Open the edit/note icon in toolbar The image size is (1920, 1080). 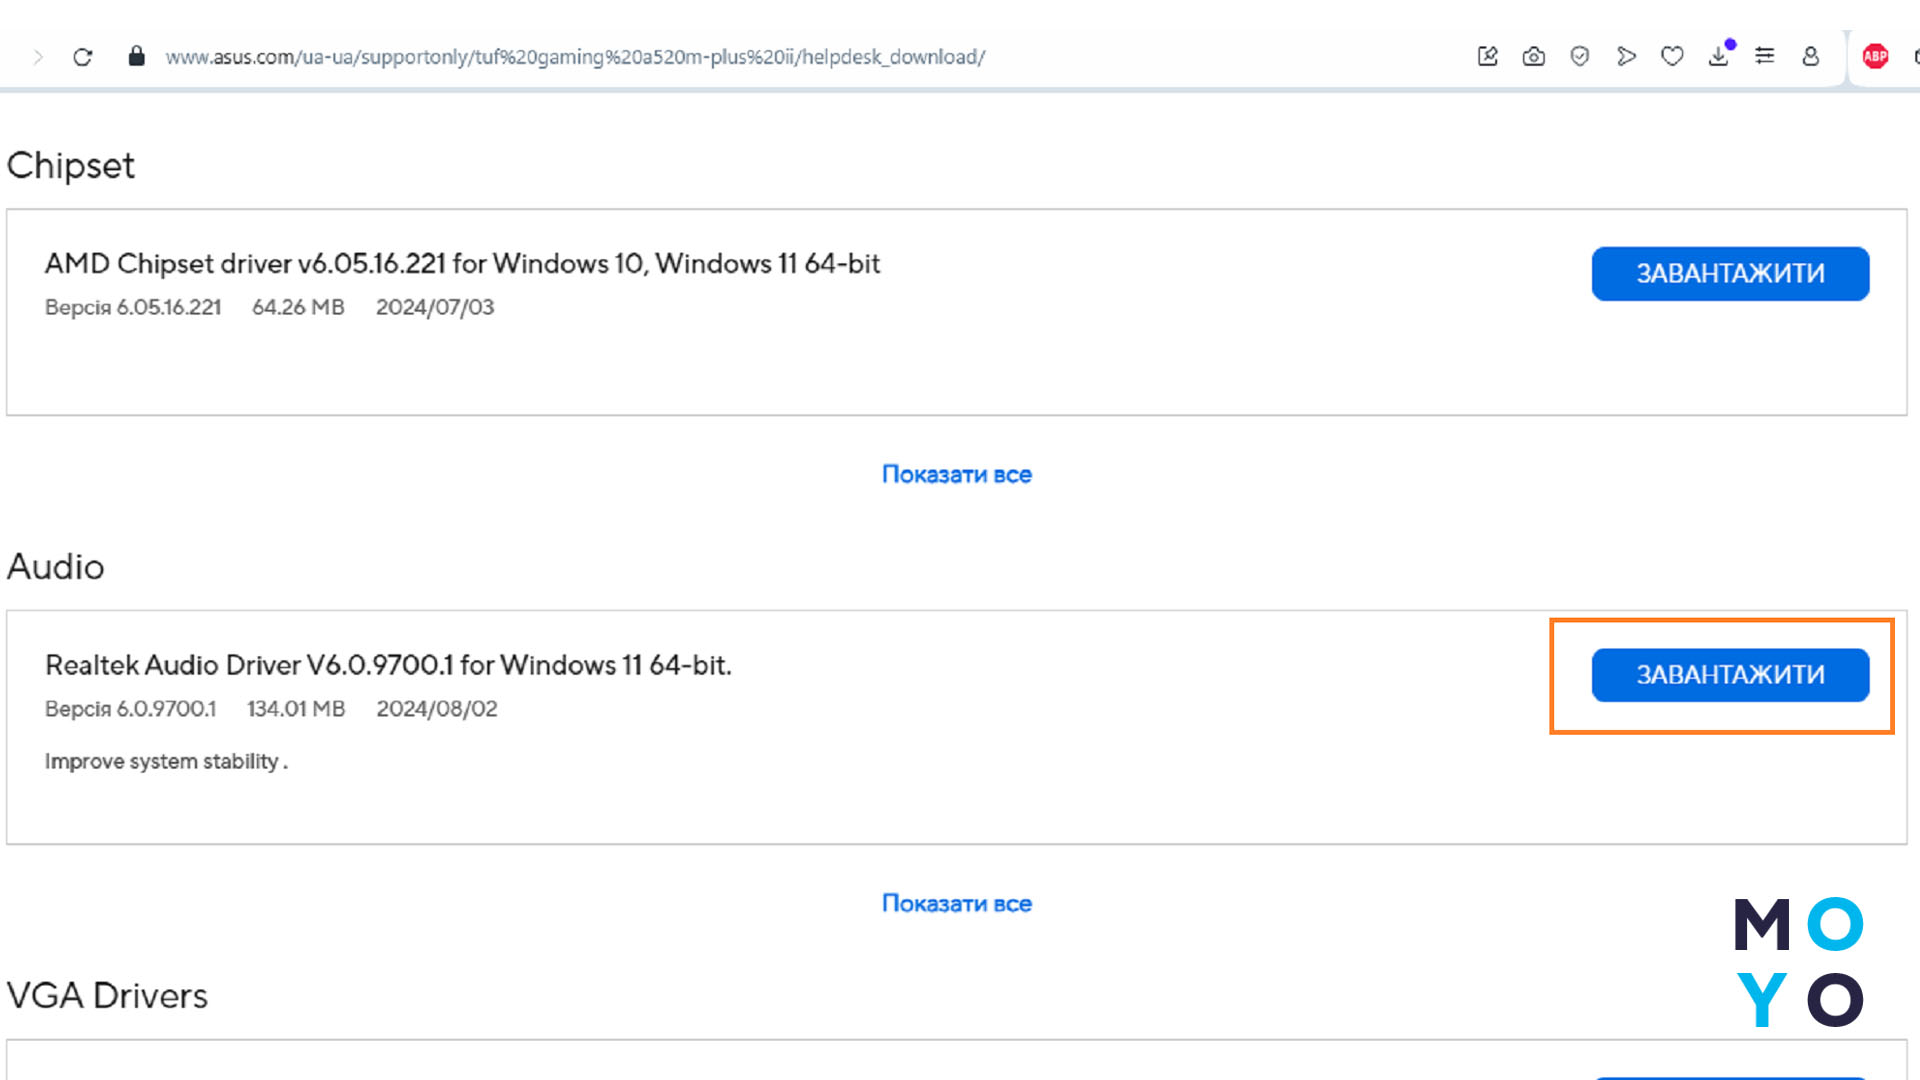tap(1488, 56)
